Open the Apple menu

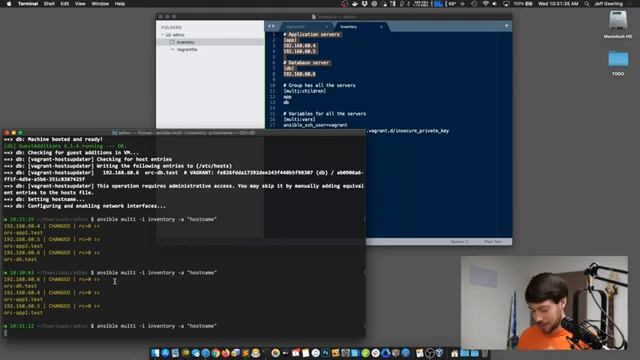(9, 4)
